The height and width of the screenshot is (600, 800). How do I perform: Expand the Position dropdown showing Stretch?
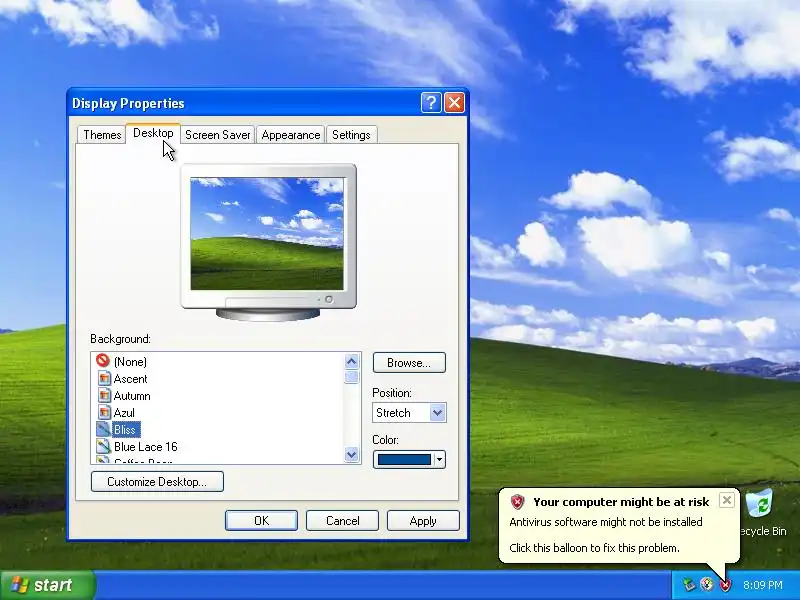[437, 413]
